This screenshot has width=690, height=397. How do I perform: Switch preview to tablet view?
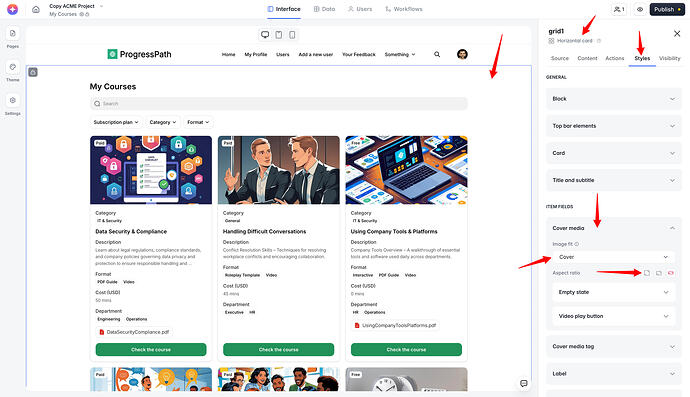[279, 34]
